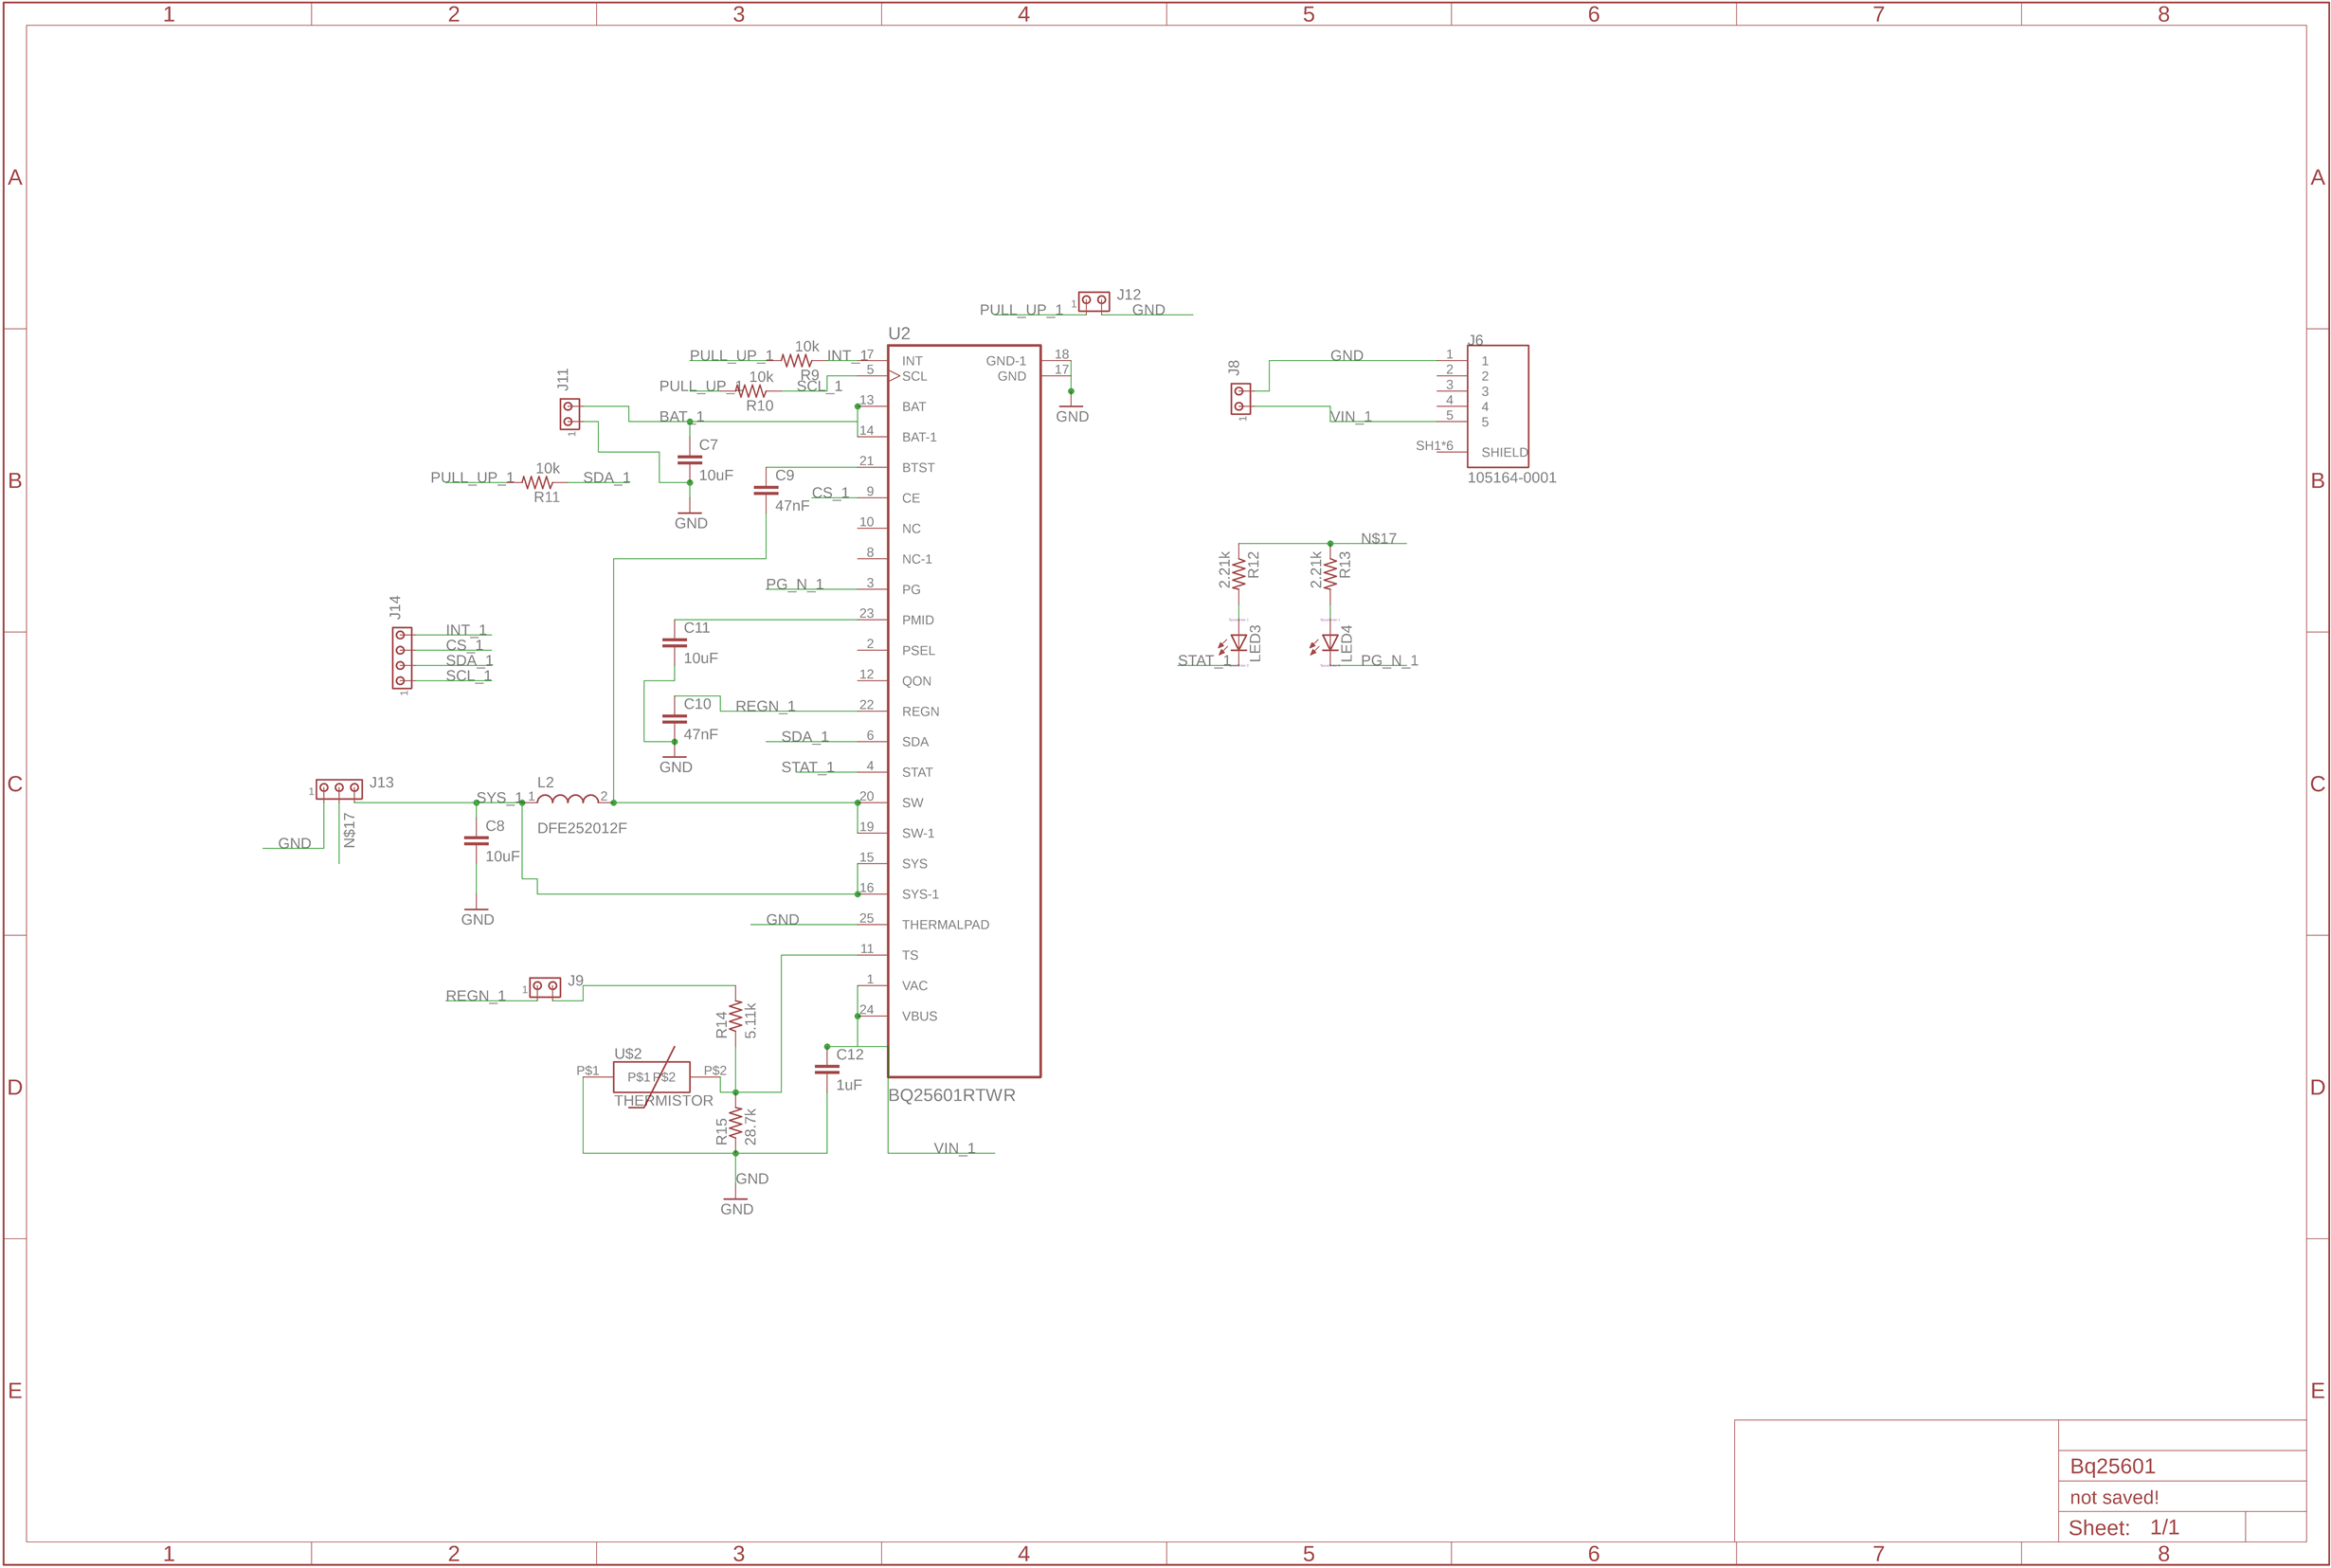
Task: Click the TS pin label on U2
Action: pos(909,956)
